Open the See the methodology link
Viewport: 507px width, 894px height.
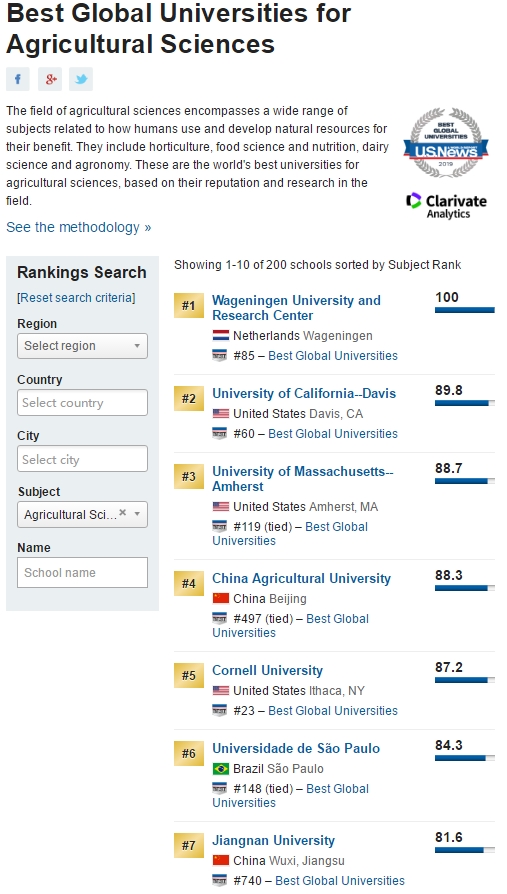(79, 227)
